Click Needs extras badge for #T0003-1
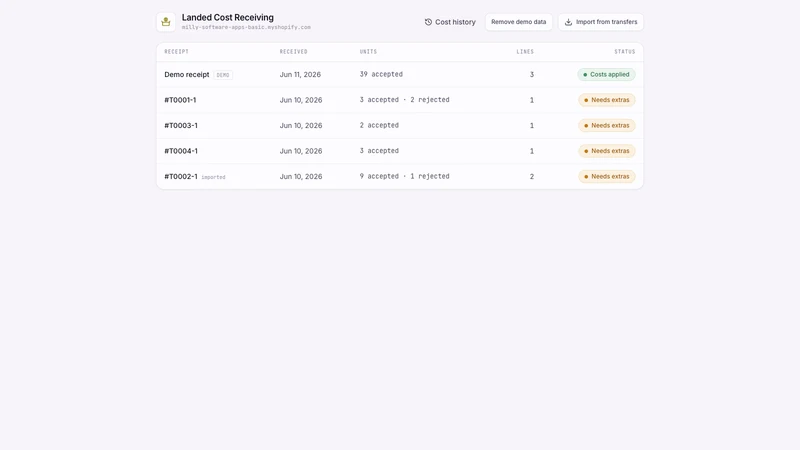800x450 pixels. pos(607,126)
